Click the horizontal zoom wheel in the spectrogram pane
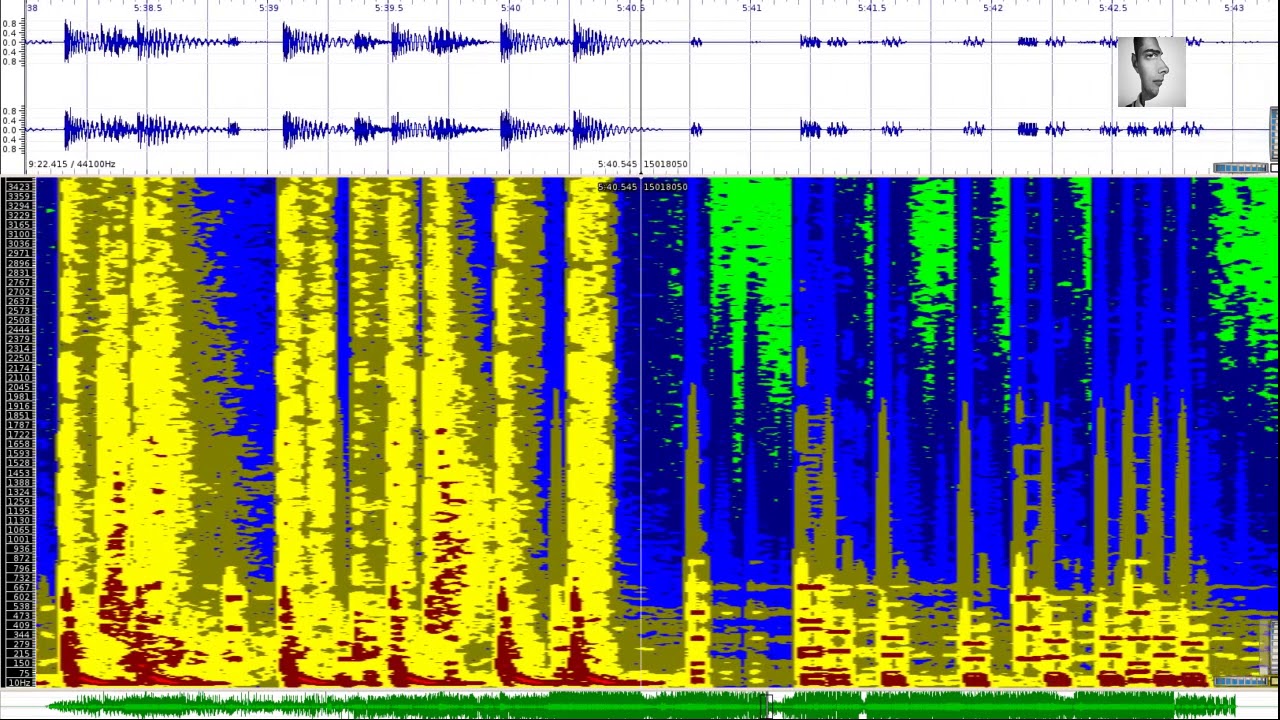This screenshot has width=1280, height=720. click(1241, 681)
